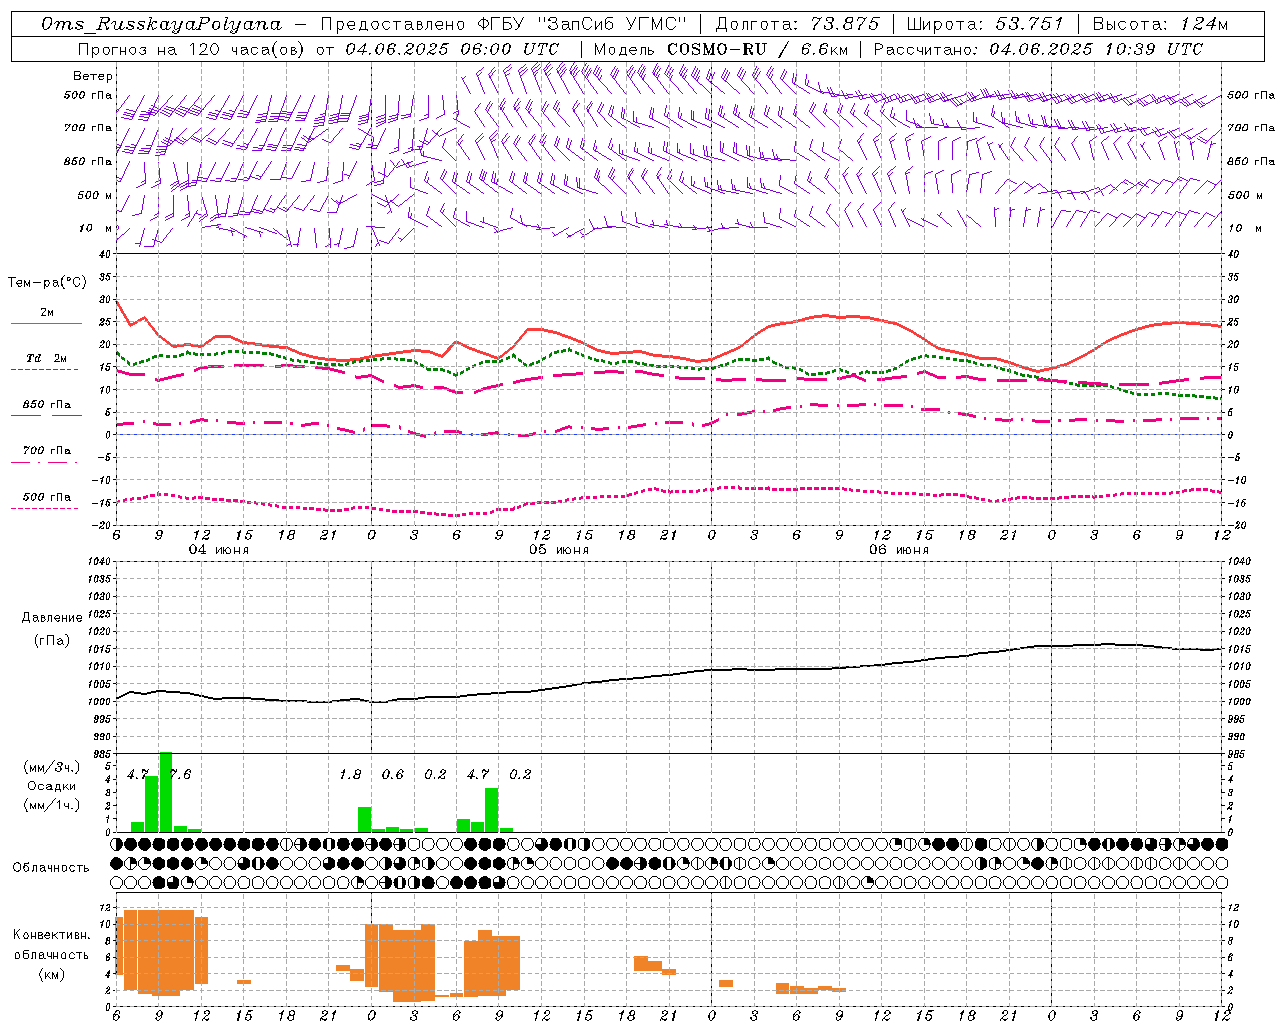
Task: Click the 'Давление' pressure panel label
Action: pos(52,618)
